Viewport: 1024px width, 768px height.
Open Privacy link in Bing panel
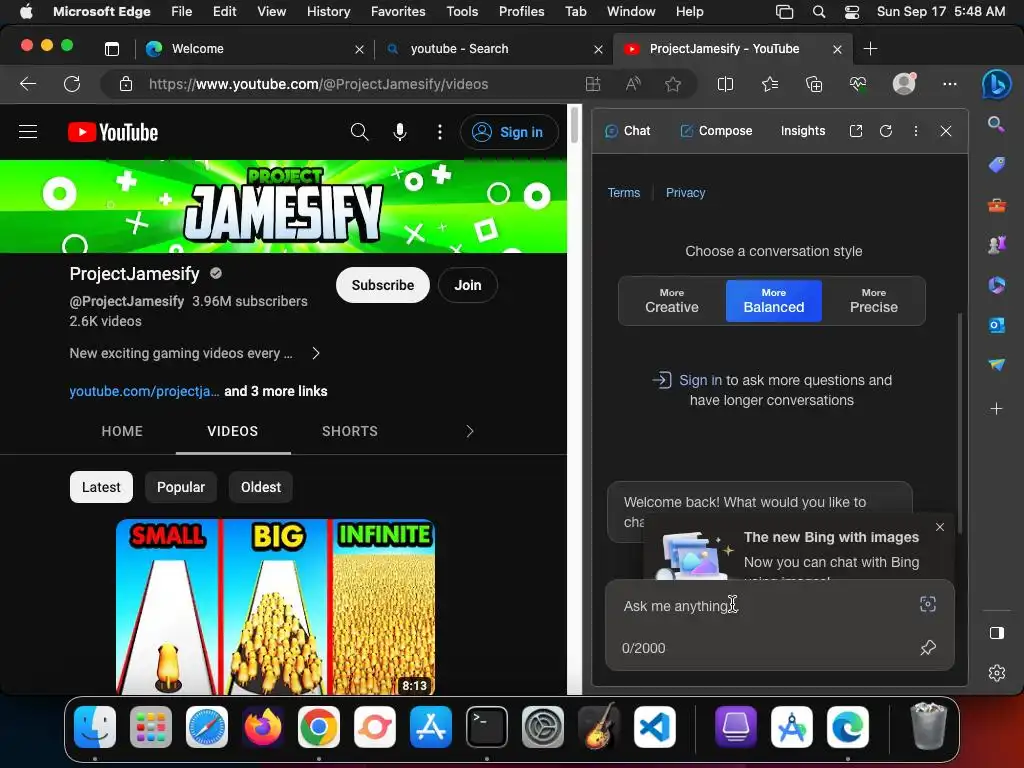(x=685, y=193)
